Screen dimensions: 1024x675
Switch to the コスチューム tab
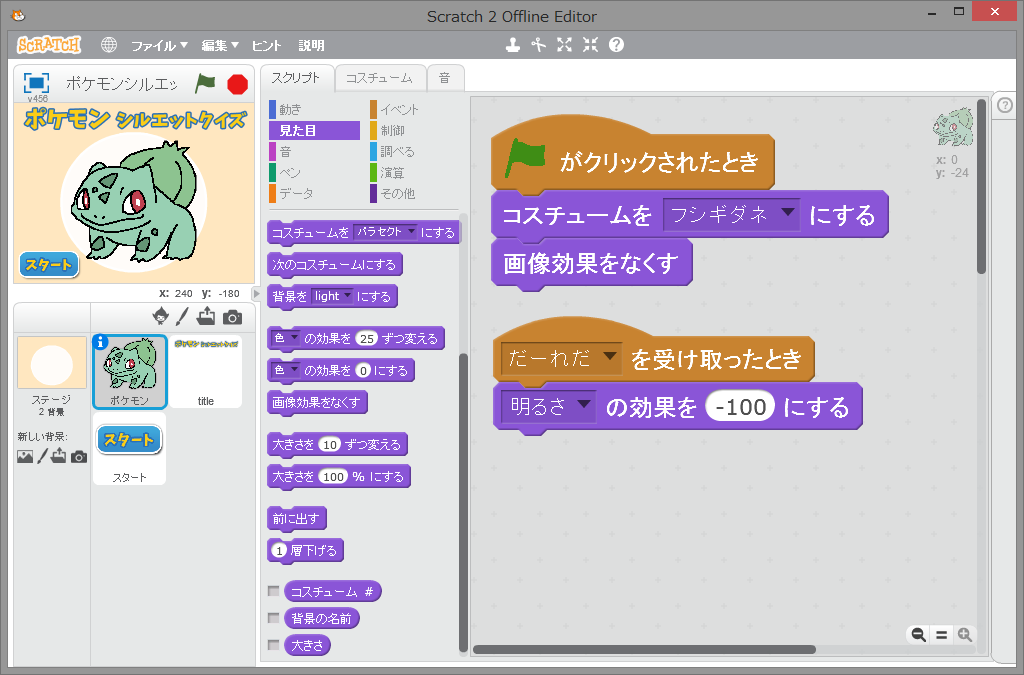pyautogui.click(x=379, y=78)
